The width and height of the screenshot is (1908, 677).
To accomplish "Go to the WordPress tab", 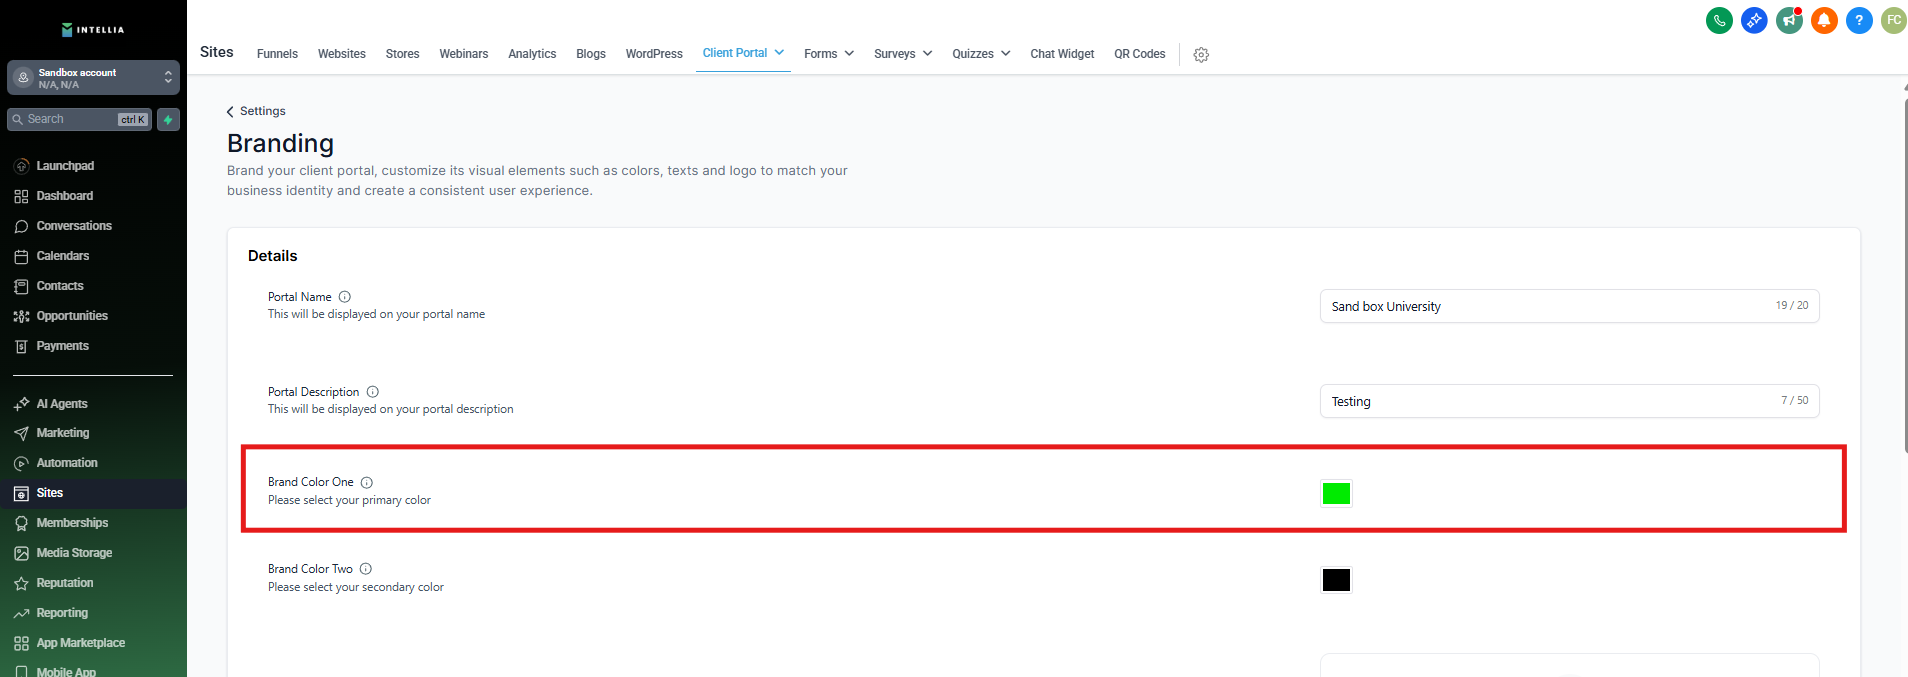I will point(654,54).
